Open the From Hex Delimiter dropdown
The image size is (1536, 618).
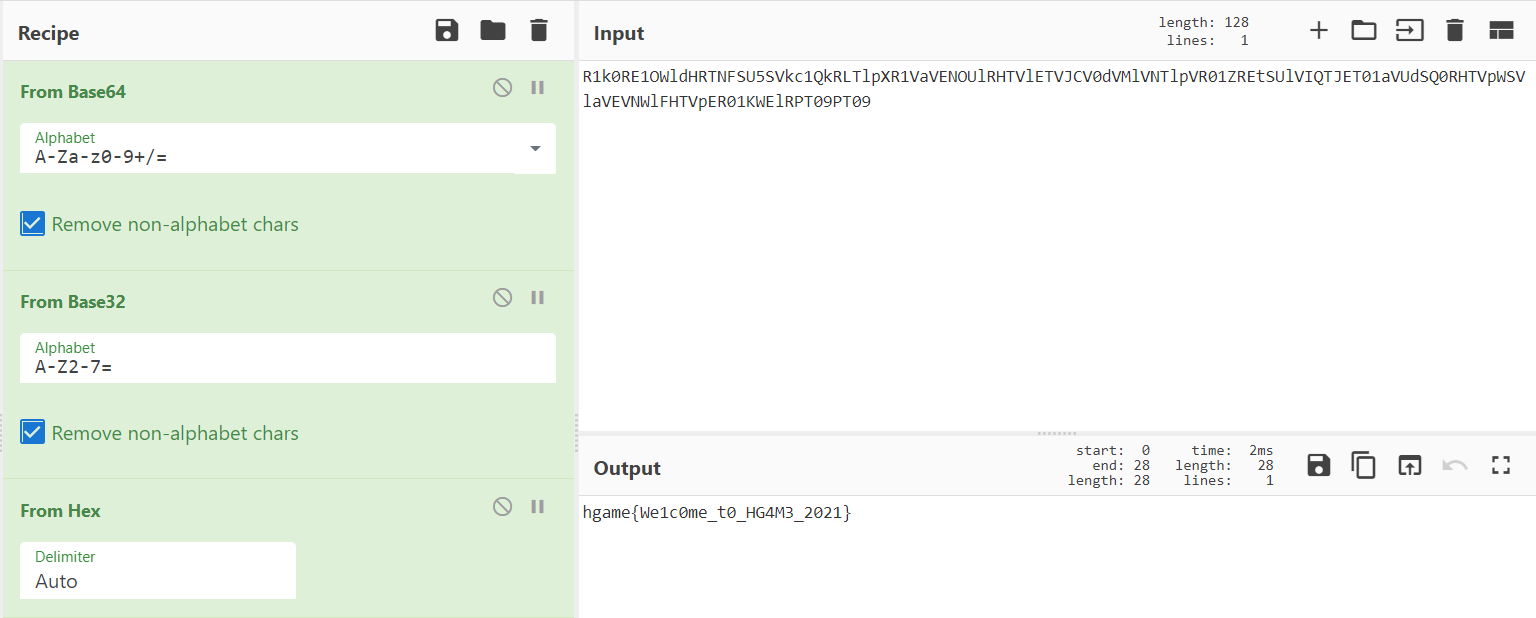(158, 571)
